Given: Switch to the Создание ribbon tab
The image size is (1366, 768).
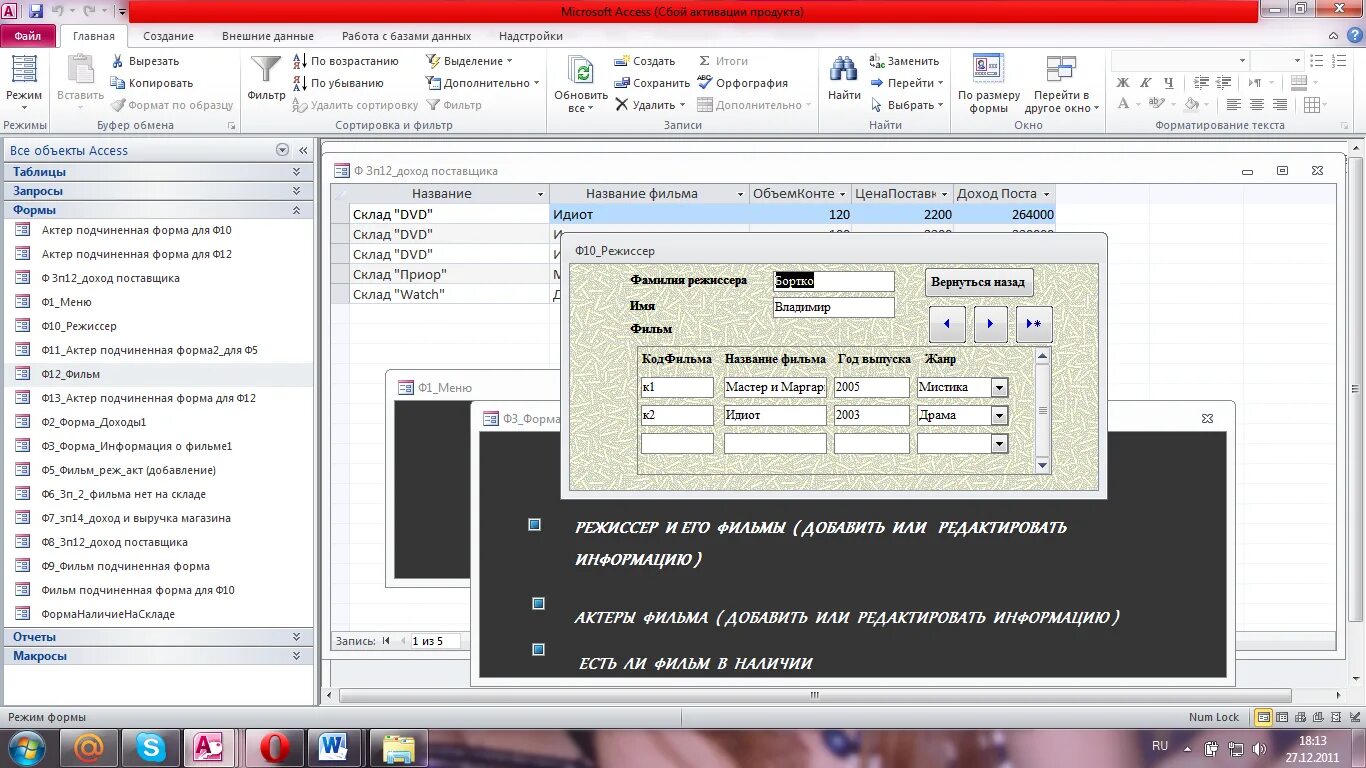Looking at the screenshot, I should 168,36.
